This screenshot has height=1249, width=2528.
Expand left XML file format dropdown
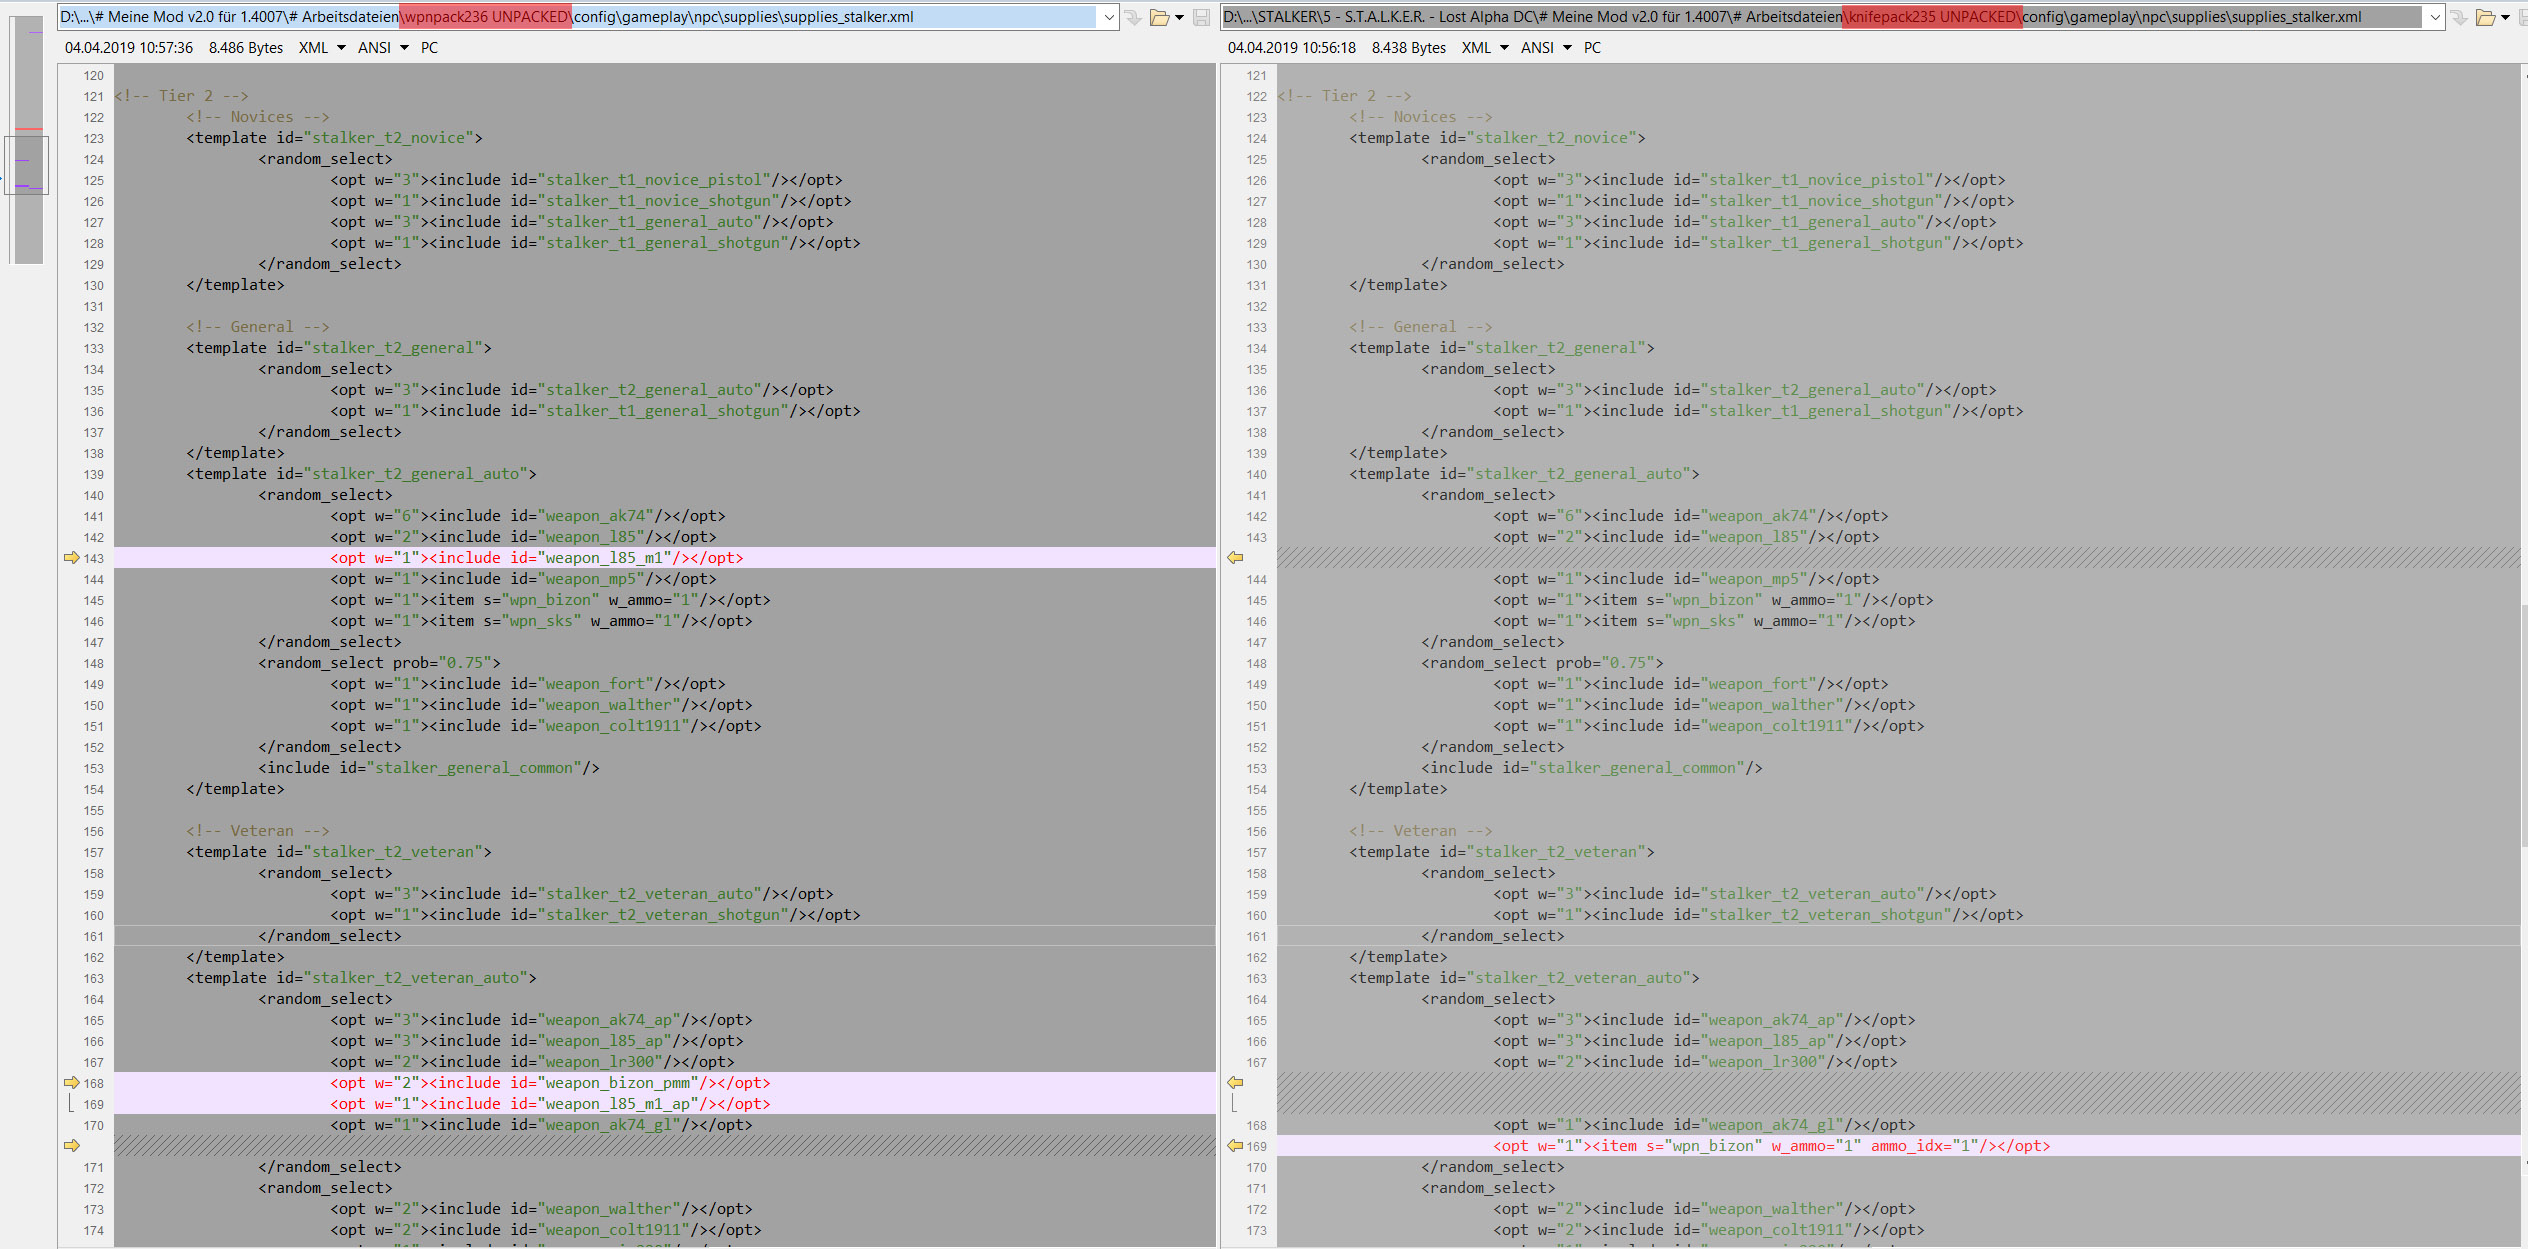pyautogui.click(x=341, y=48)
